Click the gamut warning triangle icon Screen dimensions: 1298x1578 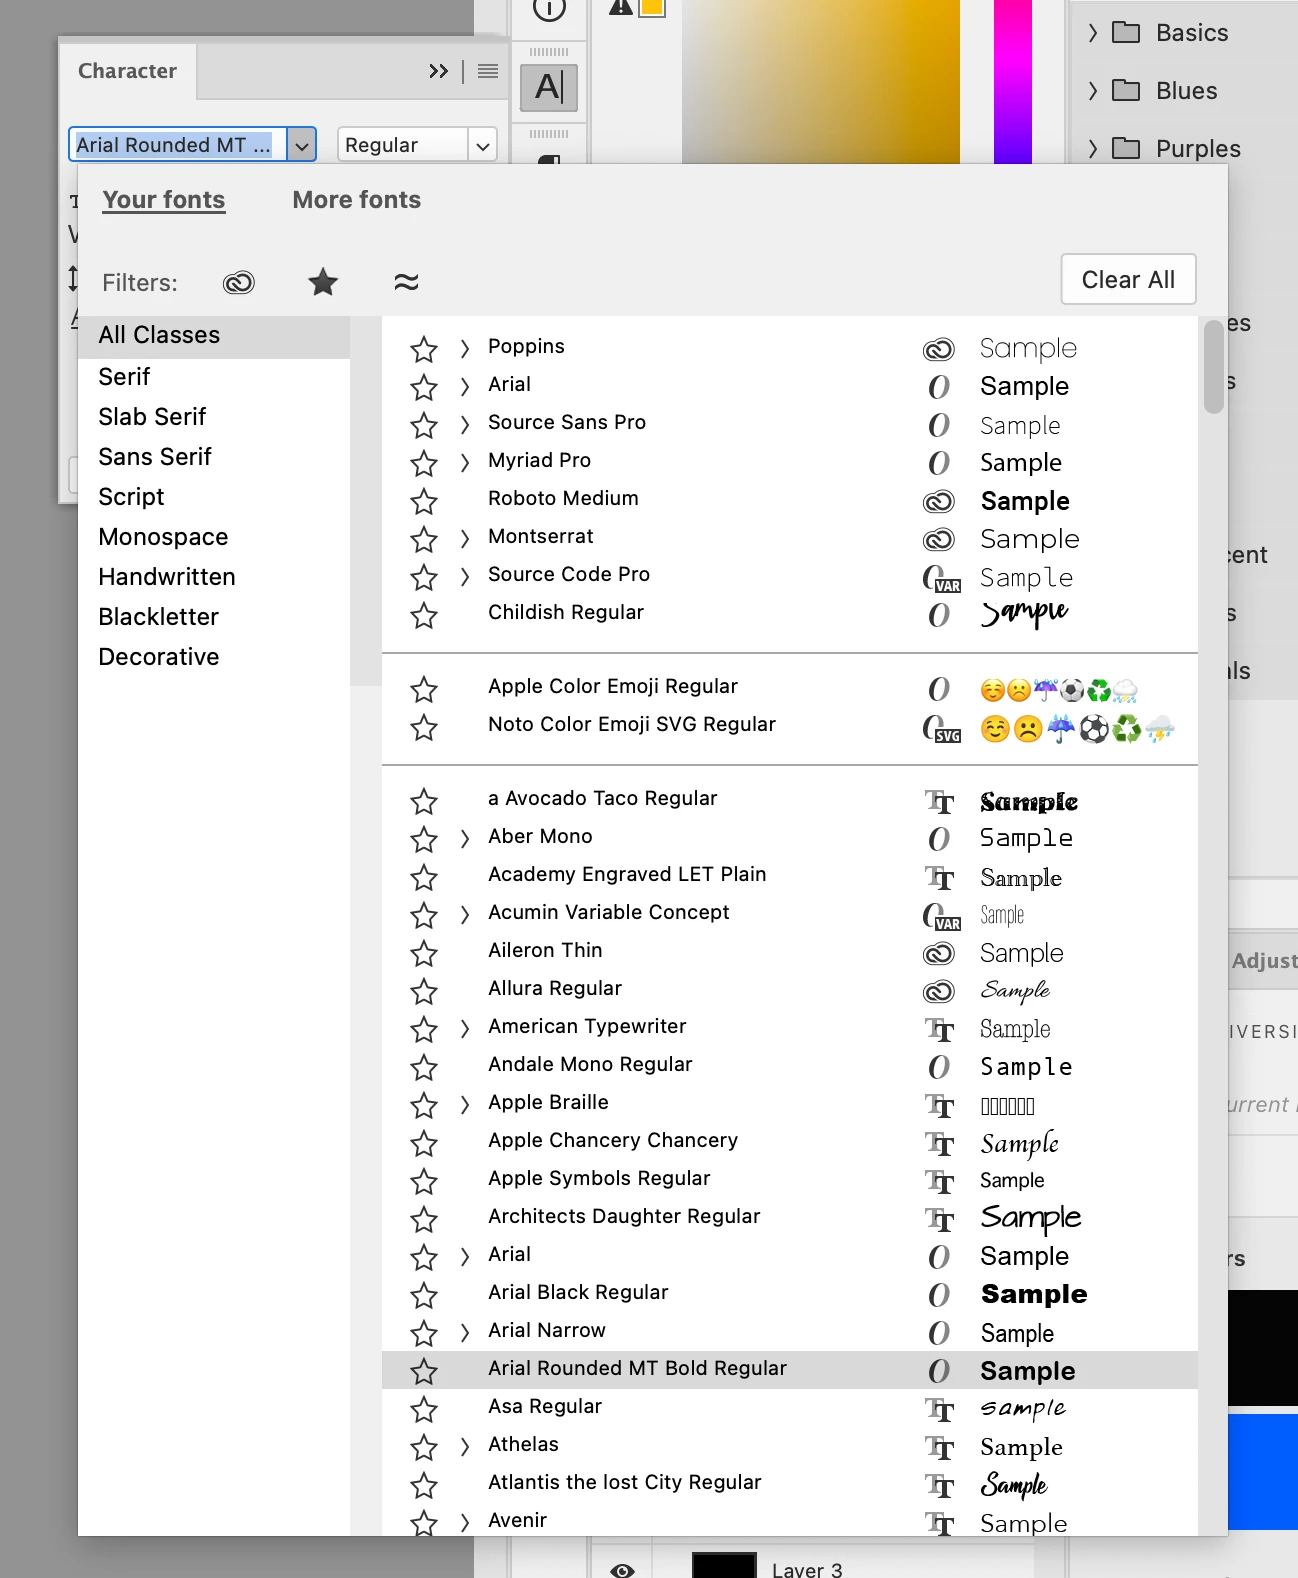click(621, 6)
